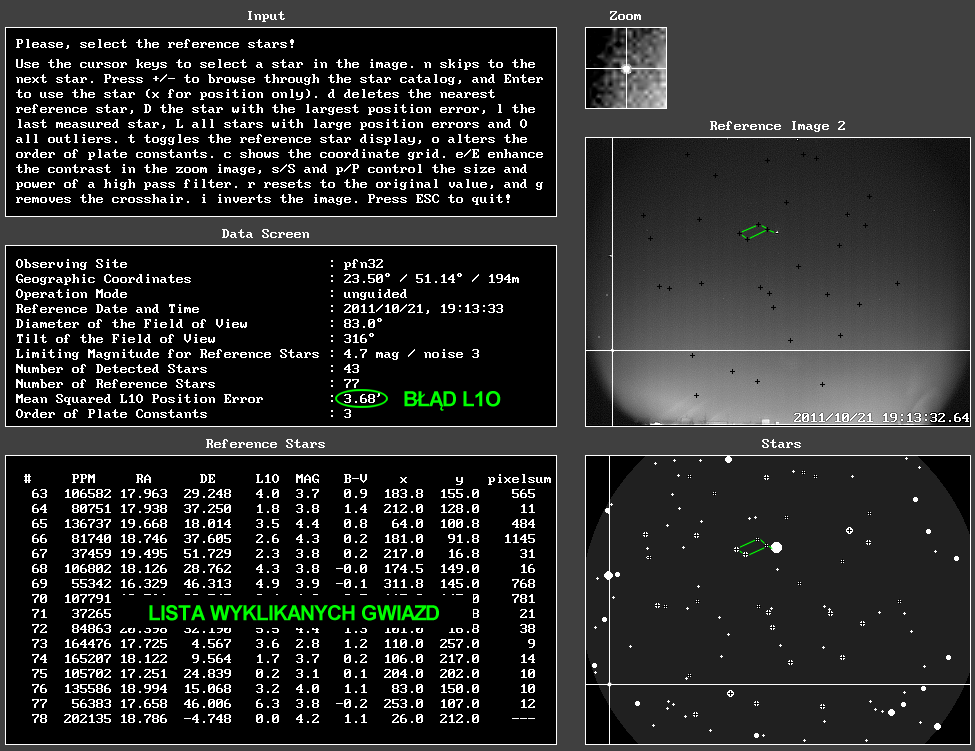This screenshot has height=751, width=975.
Task: Click the 'Order of Plate Constants' label
Action: click(x=111, y=413)
